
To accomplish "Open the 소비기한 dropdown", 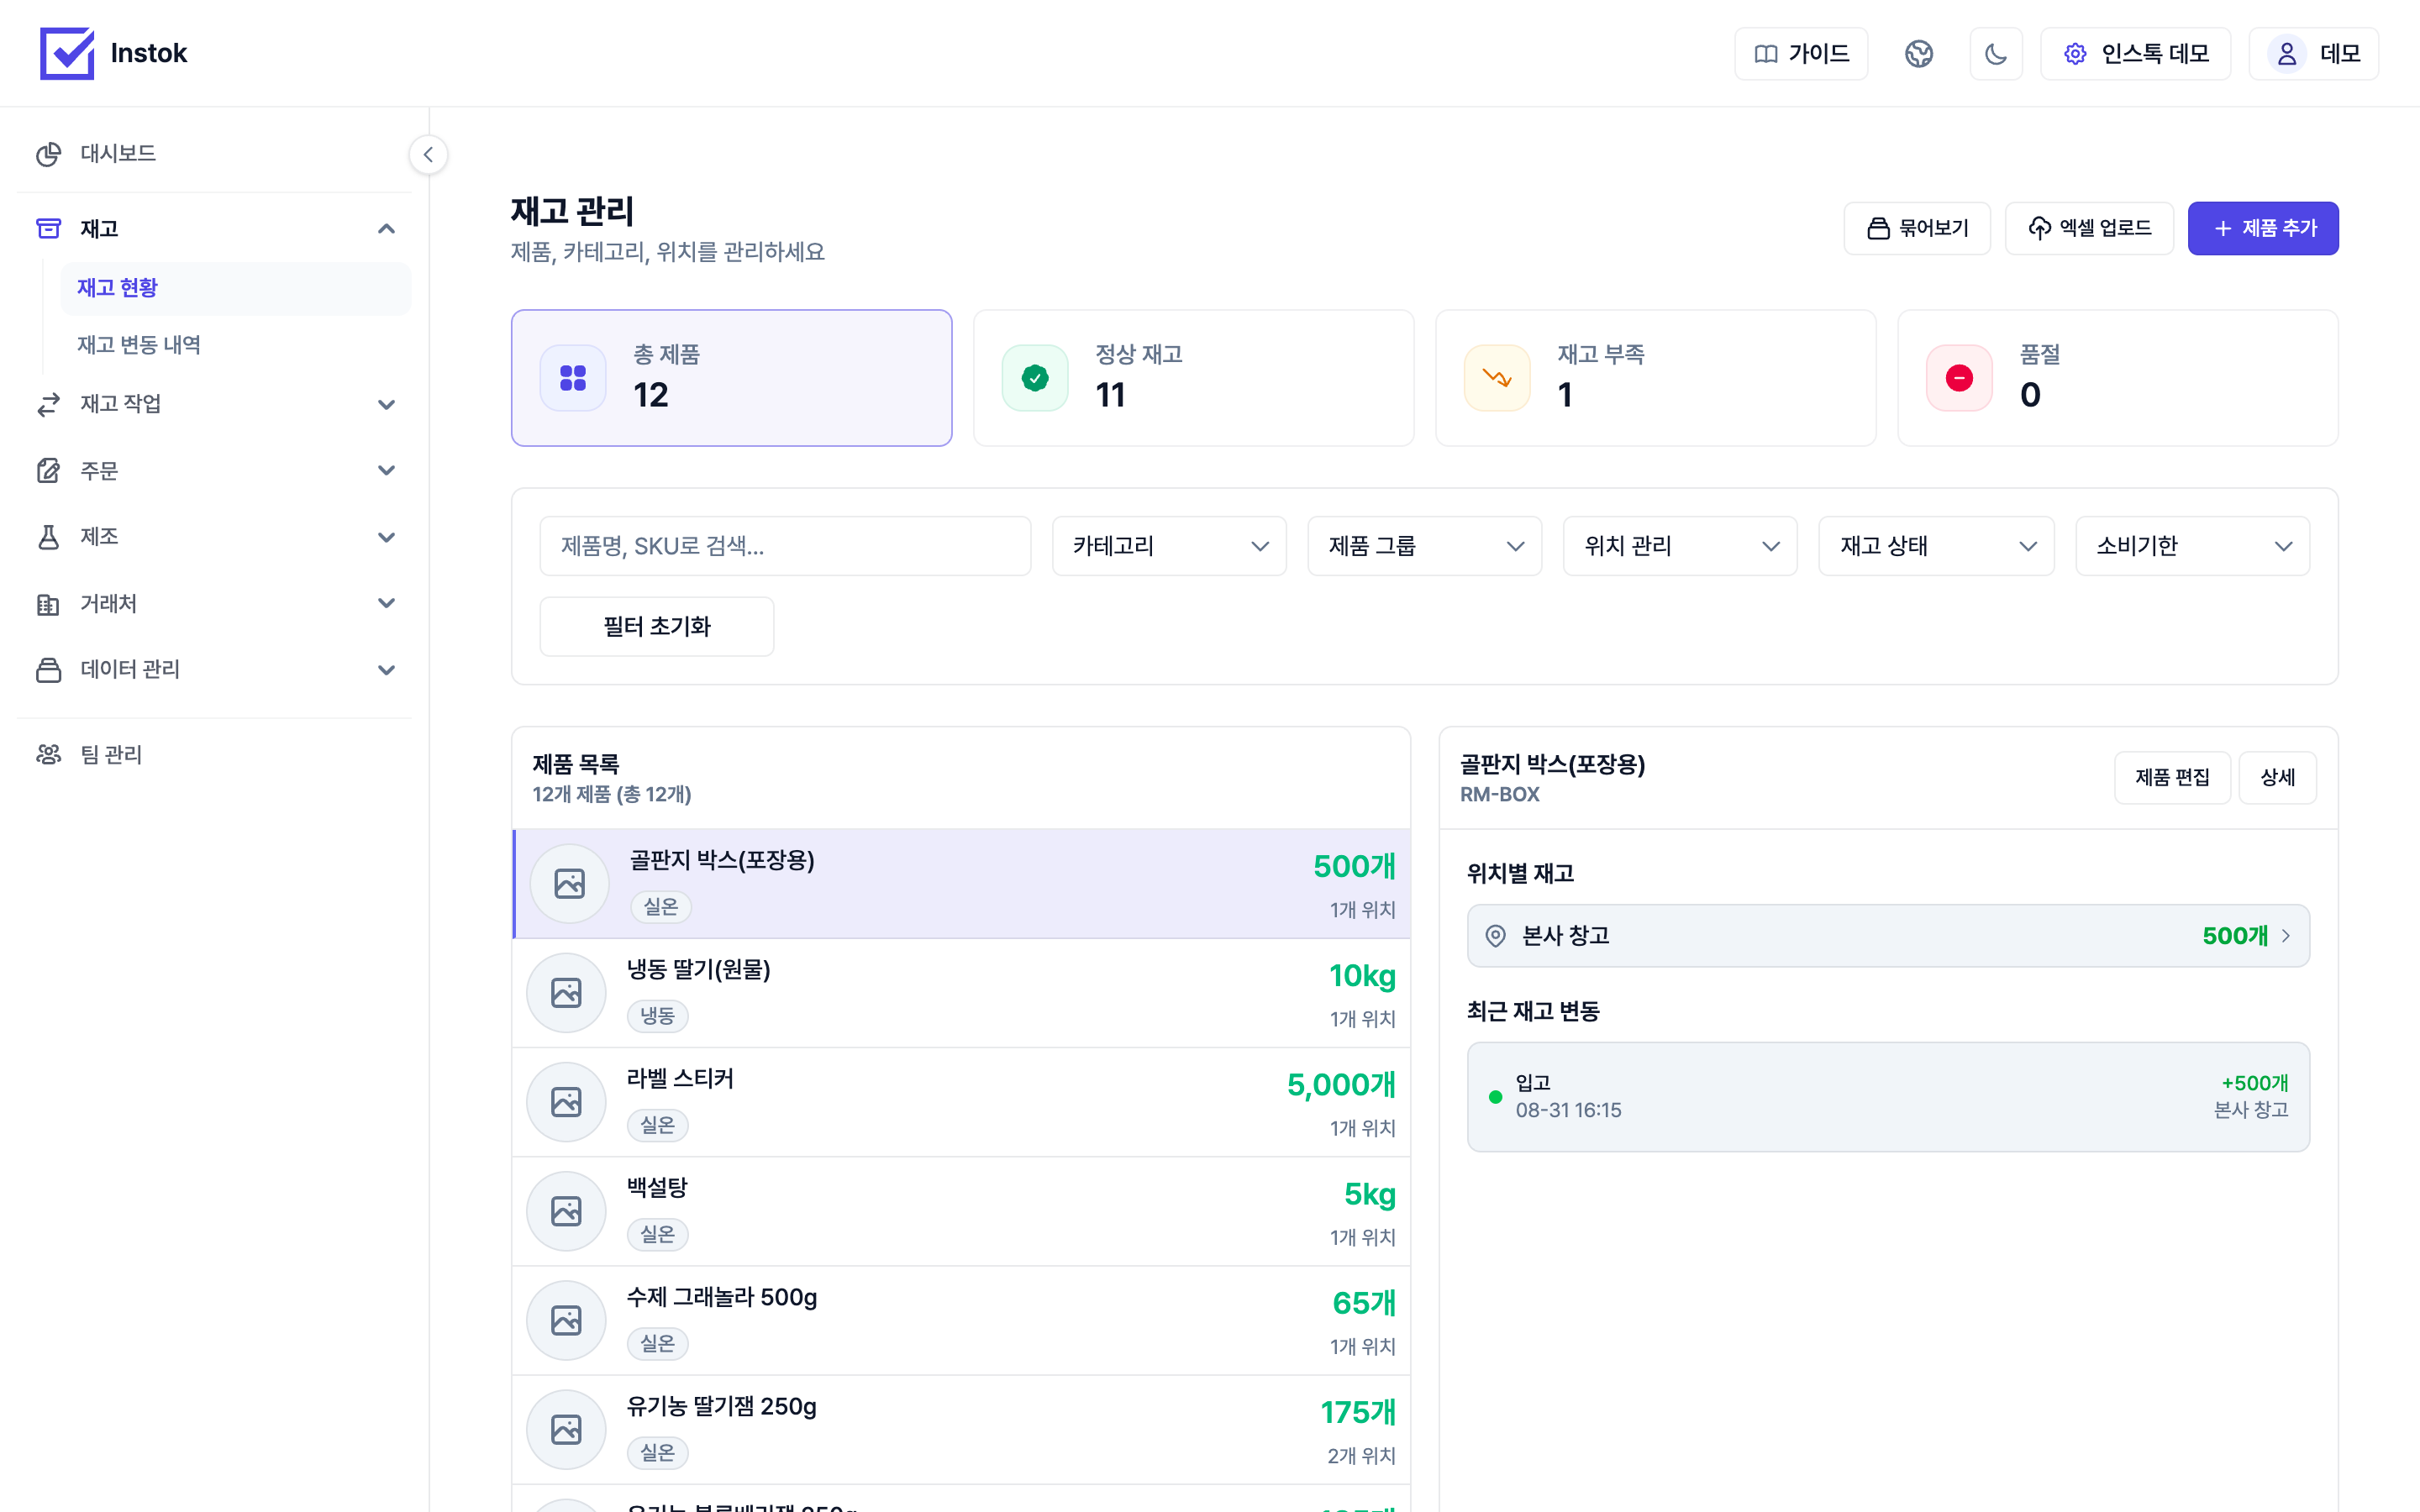I will pos(2192,546).
